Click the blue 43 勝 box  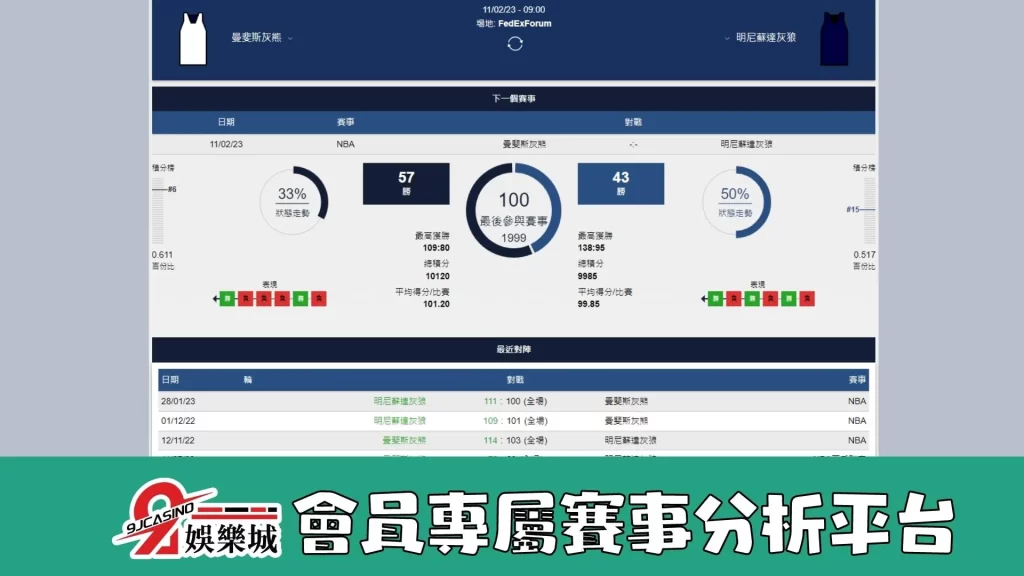point(620,184)
